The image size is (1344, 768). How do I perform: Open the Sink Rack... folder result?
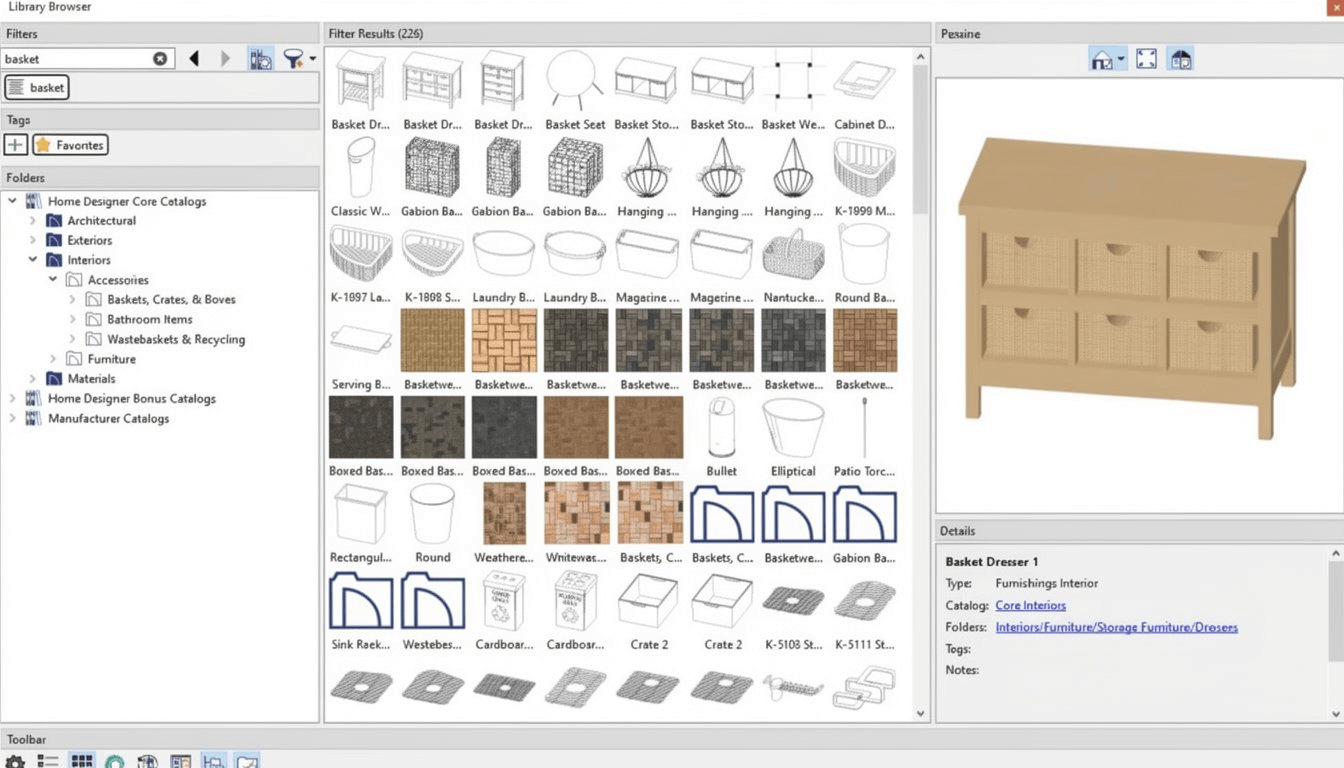tap(361, 610)
